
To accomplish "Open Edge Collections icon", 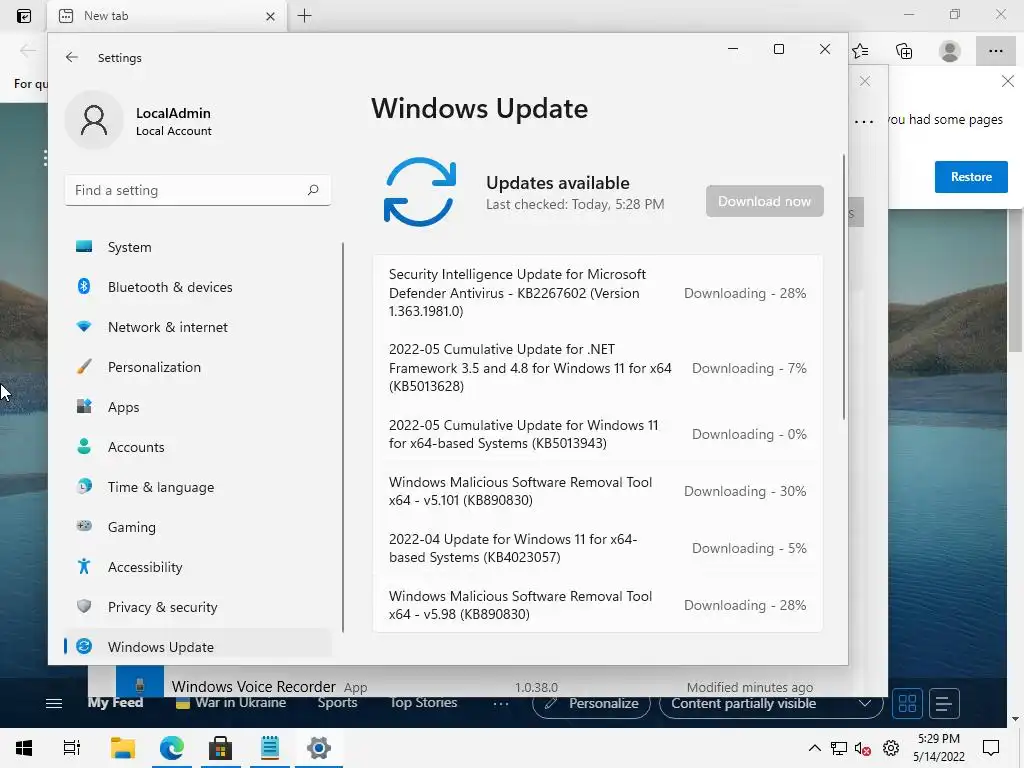I will click(904, 51).
